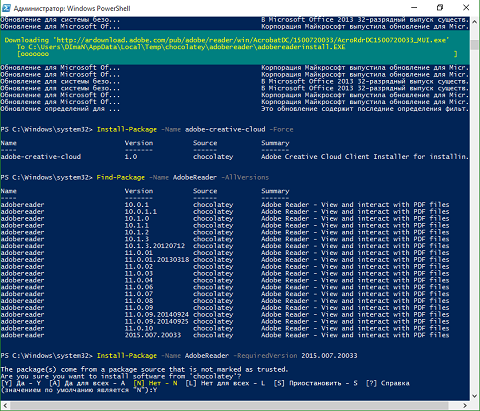Click the [Y] Да prompt option

tap(21, 383)
